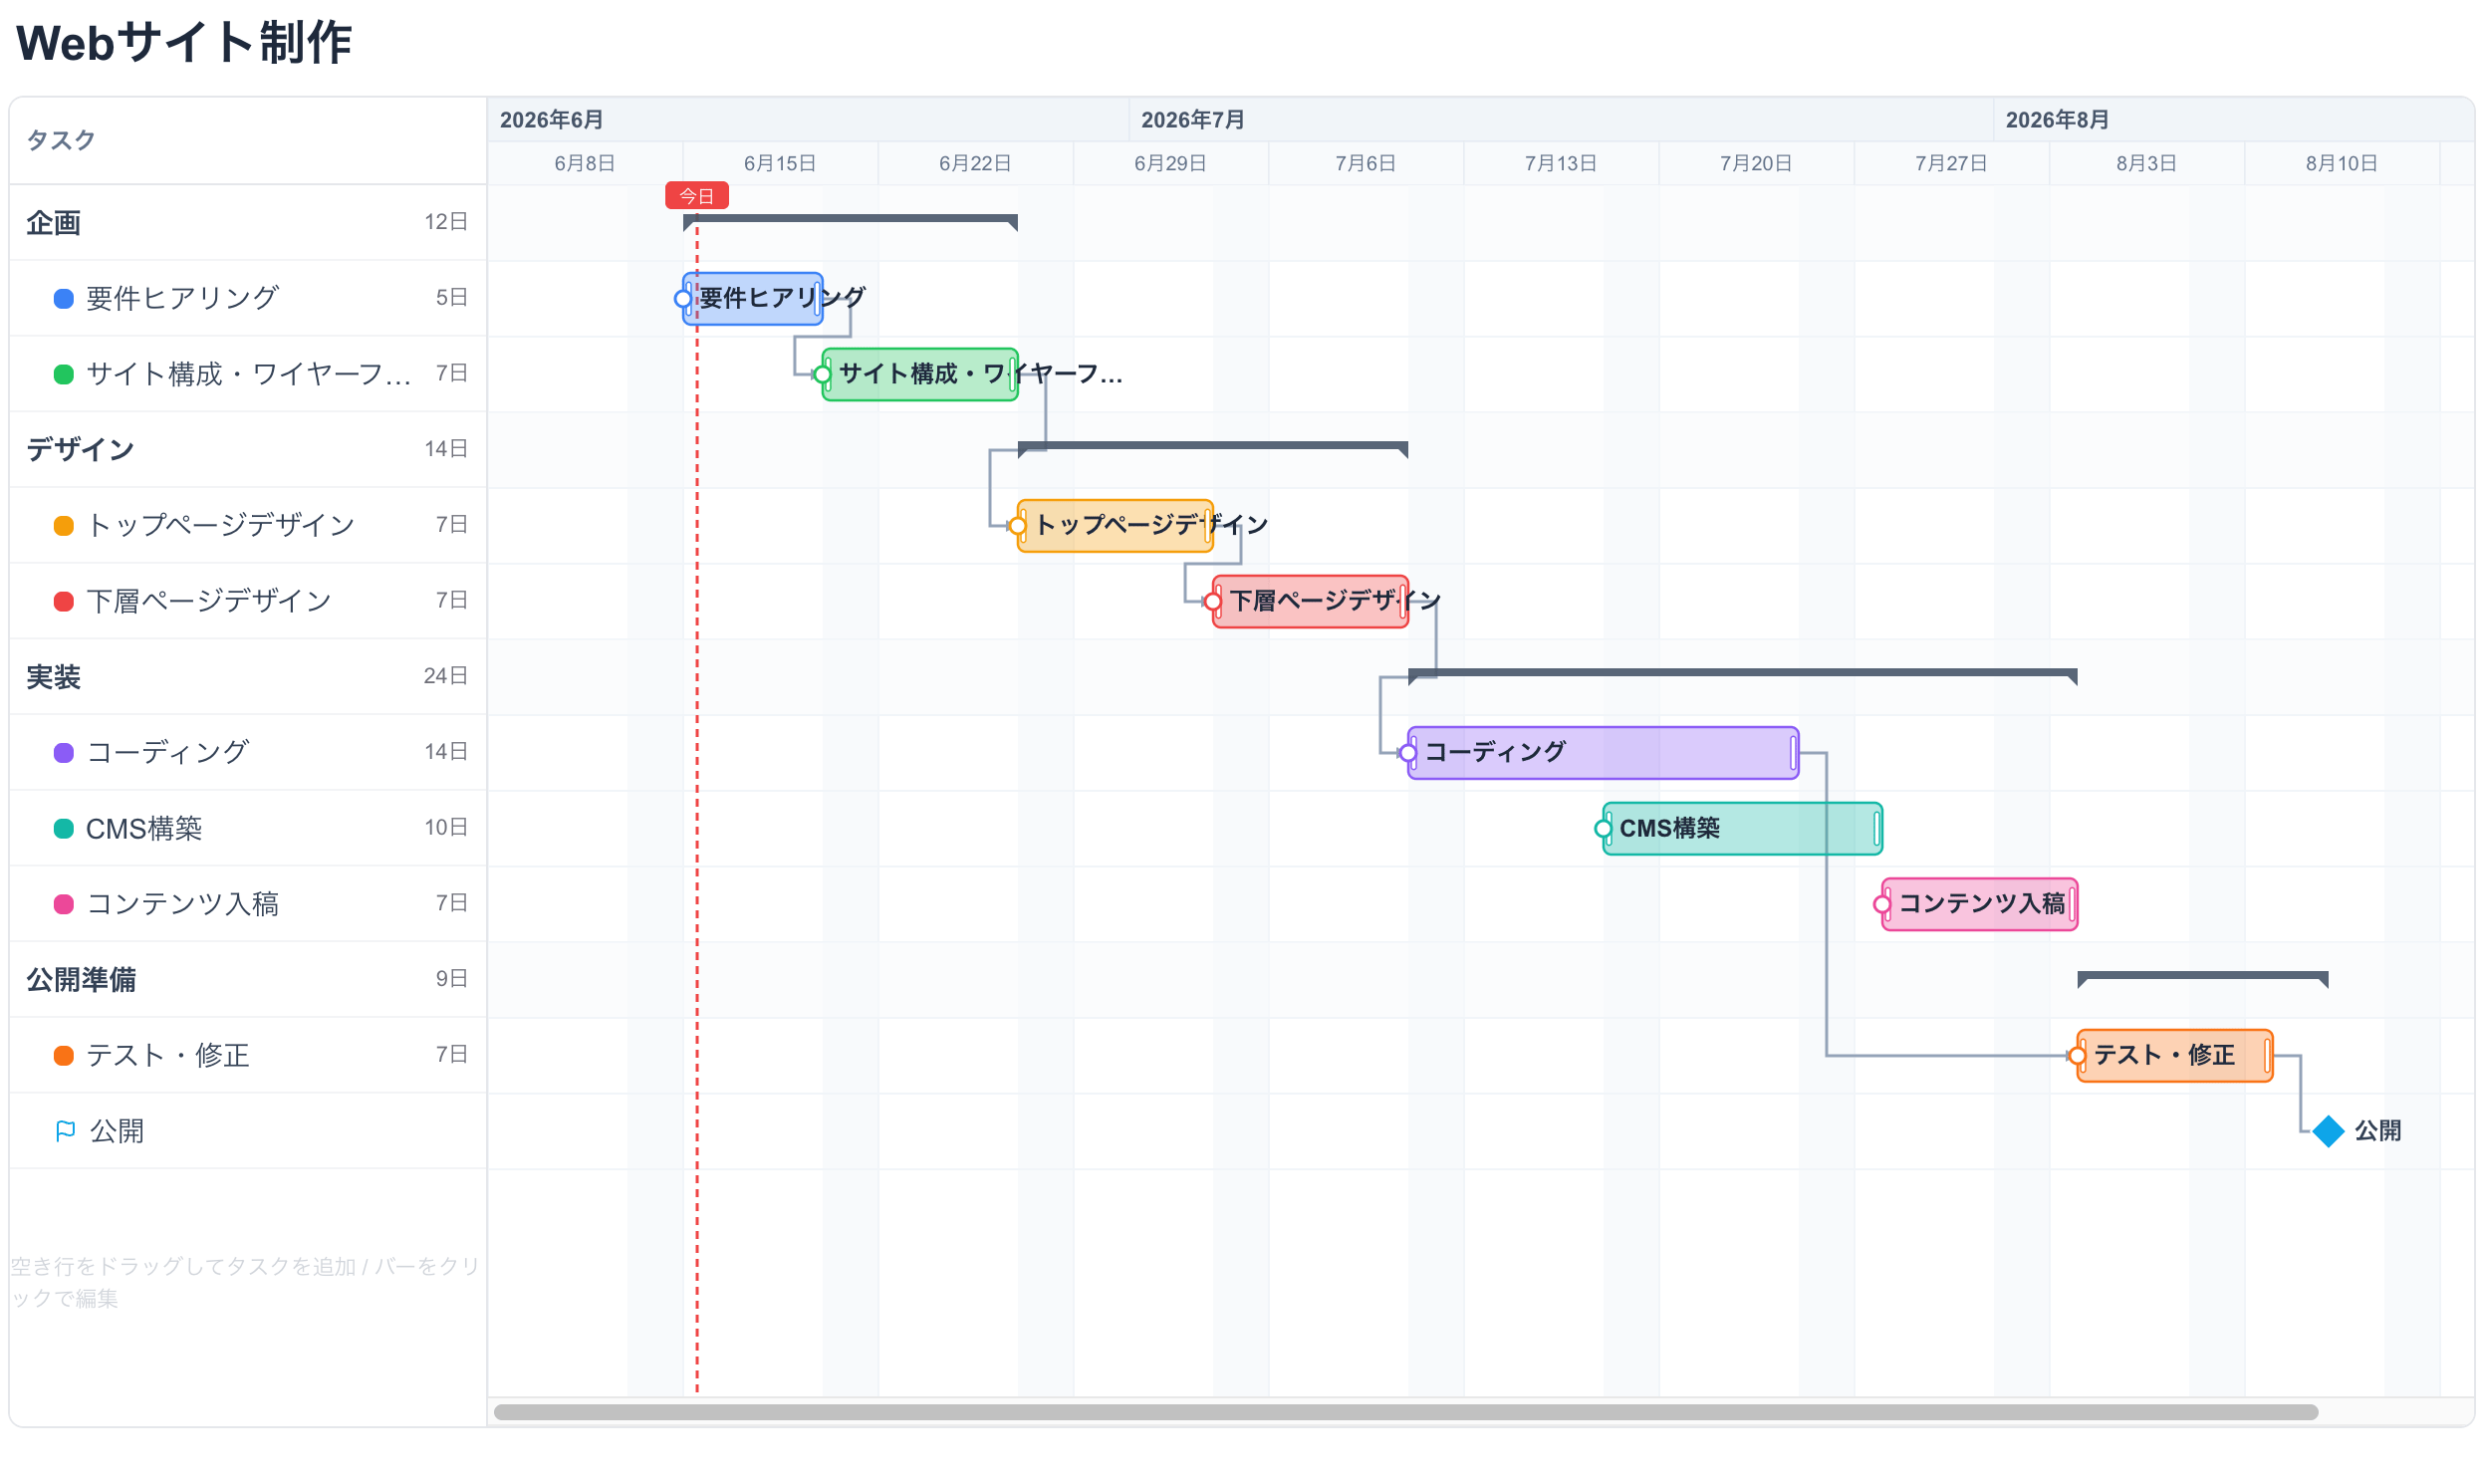
Task: Open the green サイト構成 timeline bar
Action: click(x=920, y=374)
